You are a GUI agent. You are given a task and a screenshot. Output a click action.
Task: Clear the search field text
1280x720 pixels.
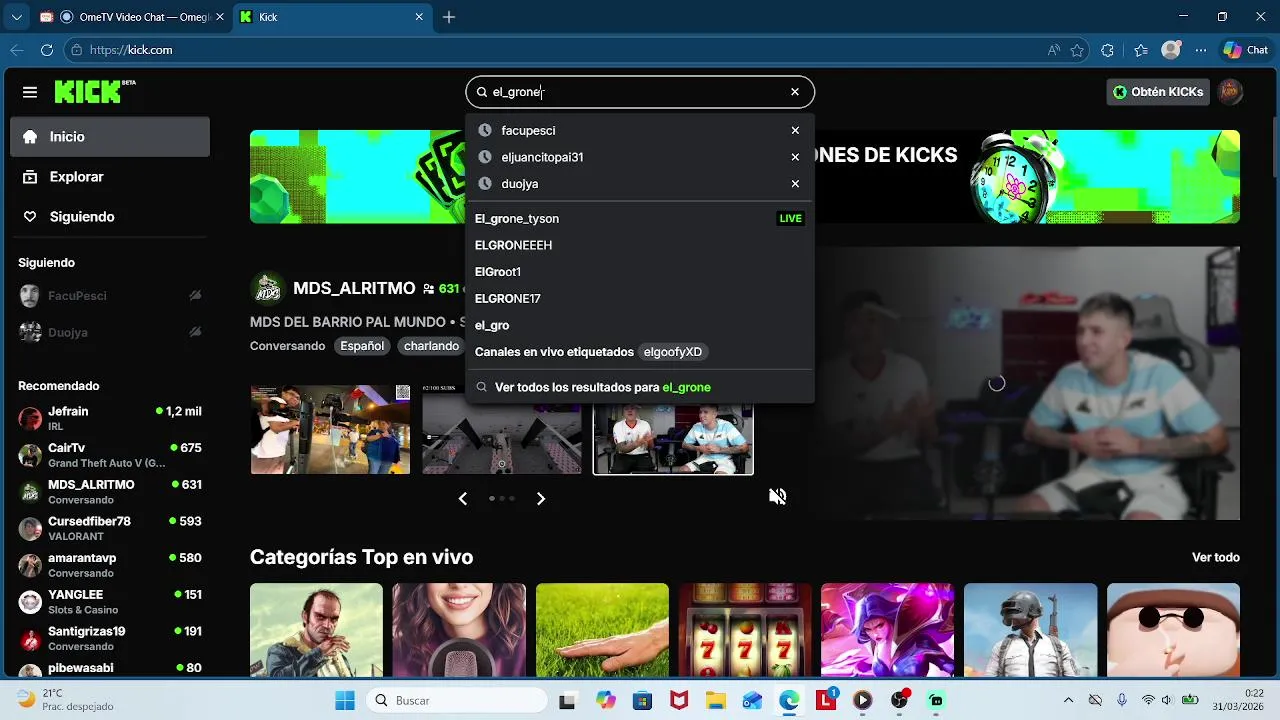tap(795, 92)
